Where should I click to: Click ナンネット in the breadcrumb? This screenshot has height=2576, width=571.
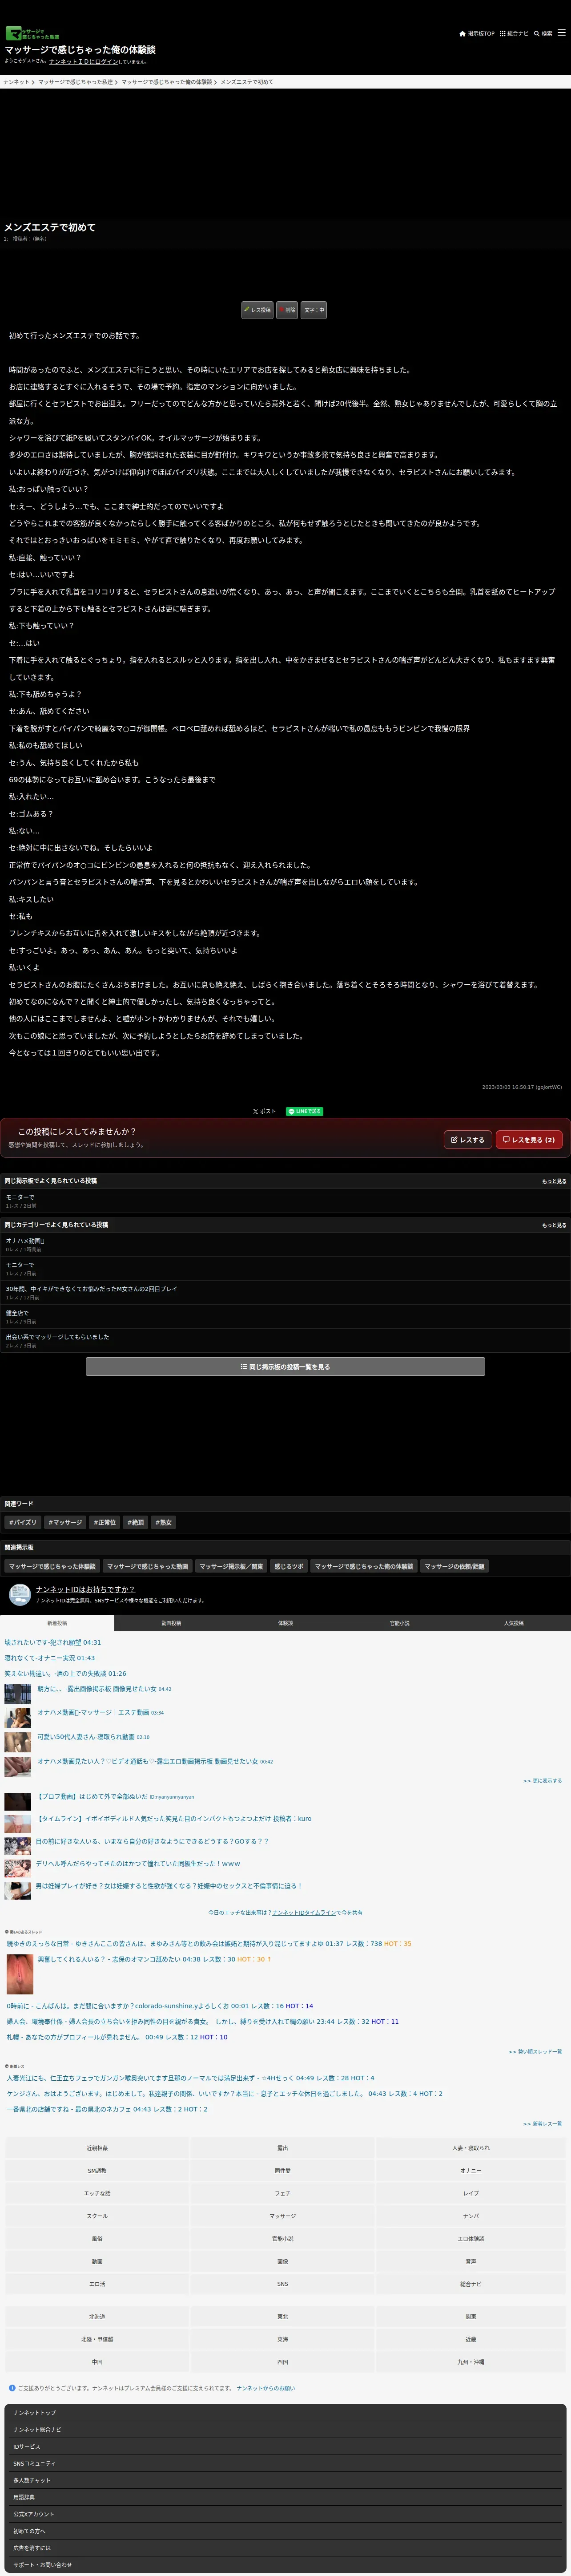click(16, 82)
